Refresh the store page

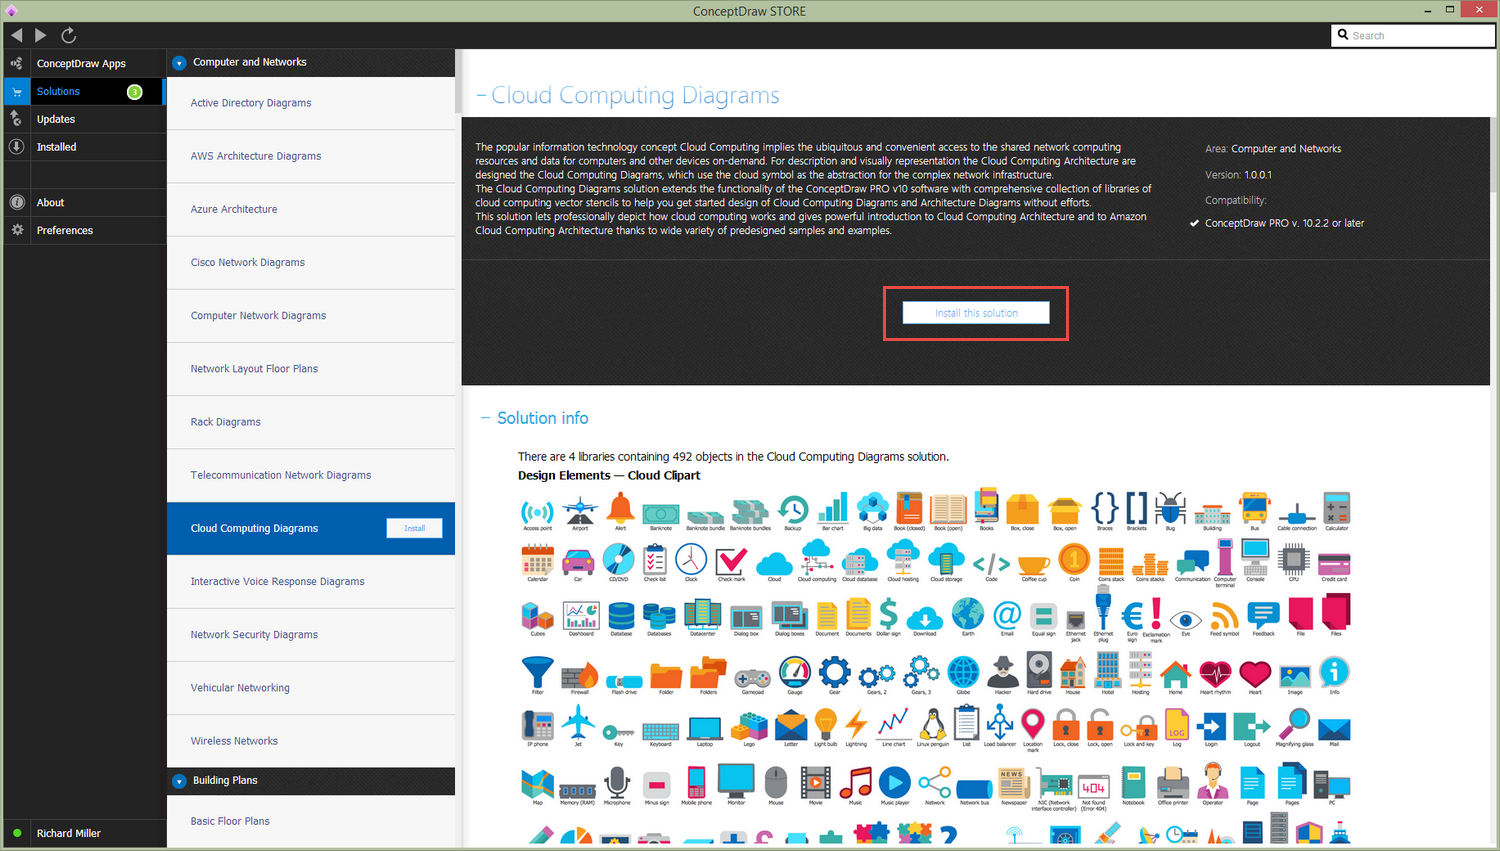point(69,35)
